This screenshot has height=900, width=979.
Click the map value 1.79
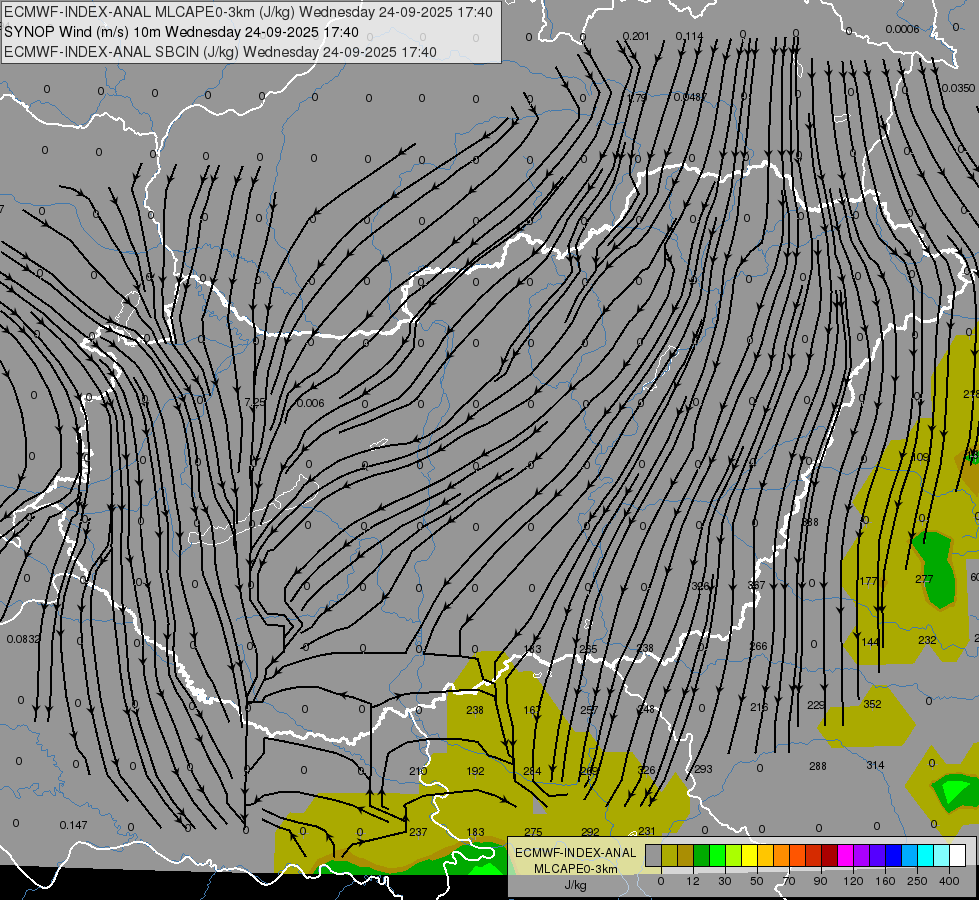[x=637, y=98]
